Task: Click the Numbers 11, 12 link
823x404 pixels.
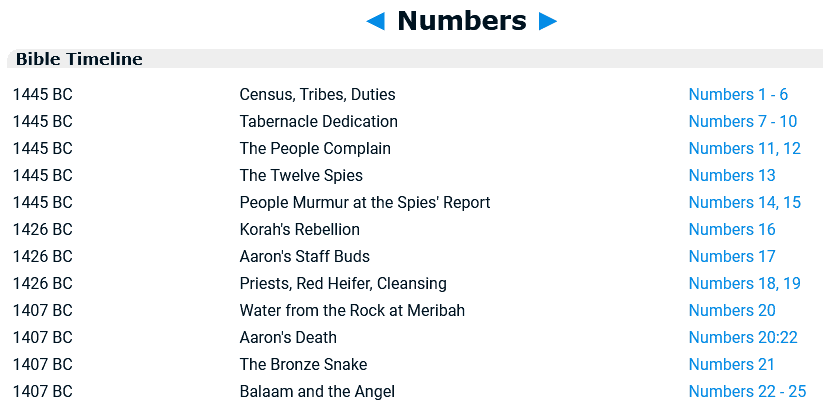Action: [x=744, y=149]
